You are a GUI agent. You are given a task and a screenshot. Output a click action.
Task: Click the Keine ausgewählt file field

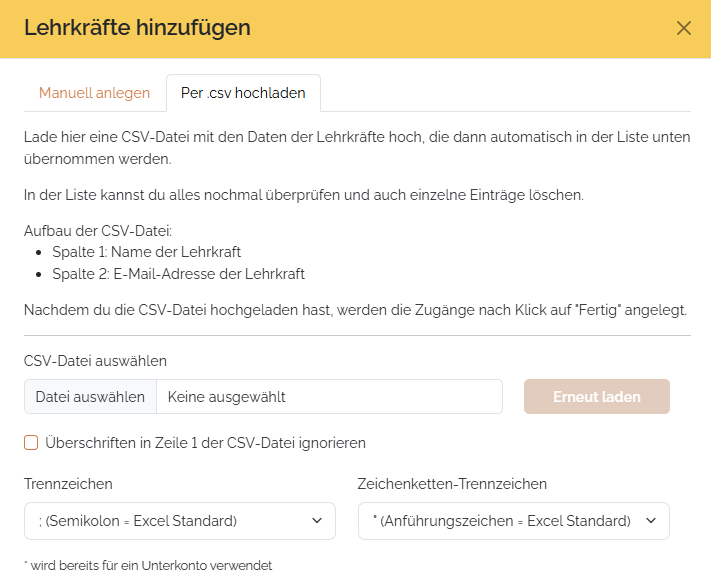[x=329, y=397]
